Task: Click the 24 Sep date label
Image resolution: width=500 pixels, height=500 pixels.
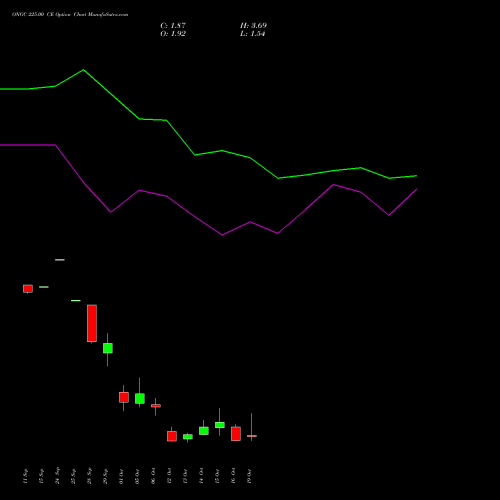Action: [57, 476]
